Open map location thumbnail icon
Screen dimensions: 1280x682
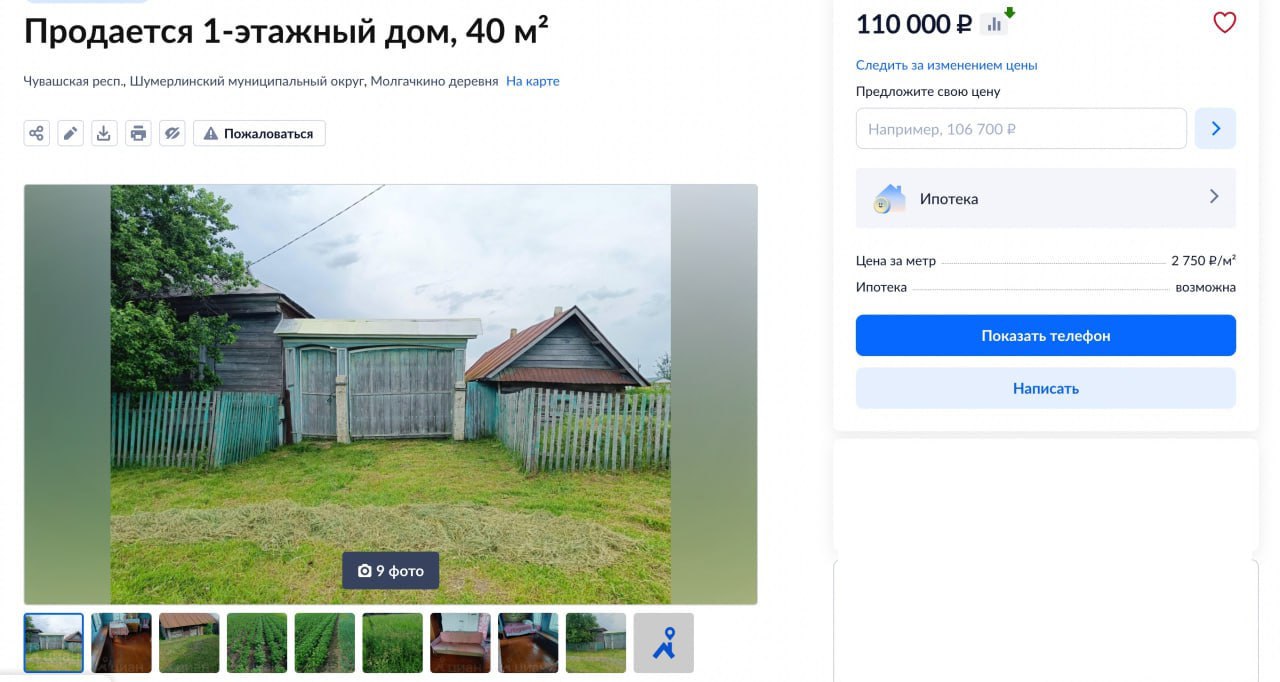tap(663, 643)
